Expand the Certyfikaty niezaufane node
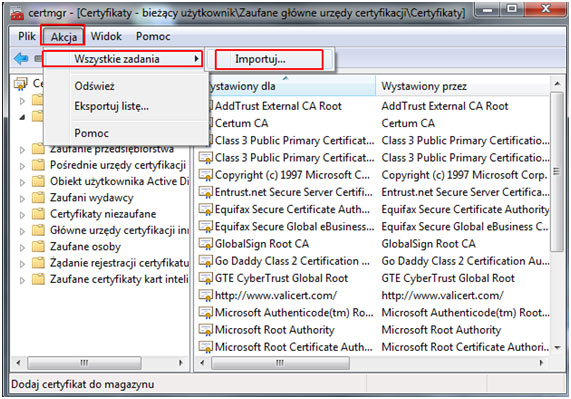 click(x=22, y=215)
